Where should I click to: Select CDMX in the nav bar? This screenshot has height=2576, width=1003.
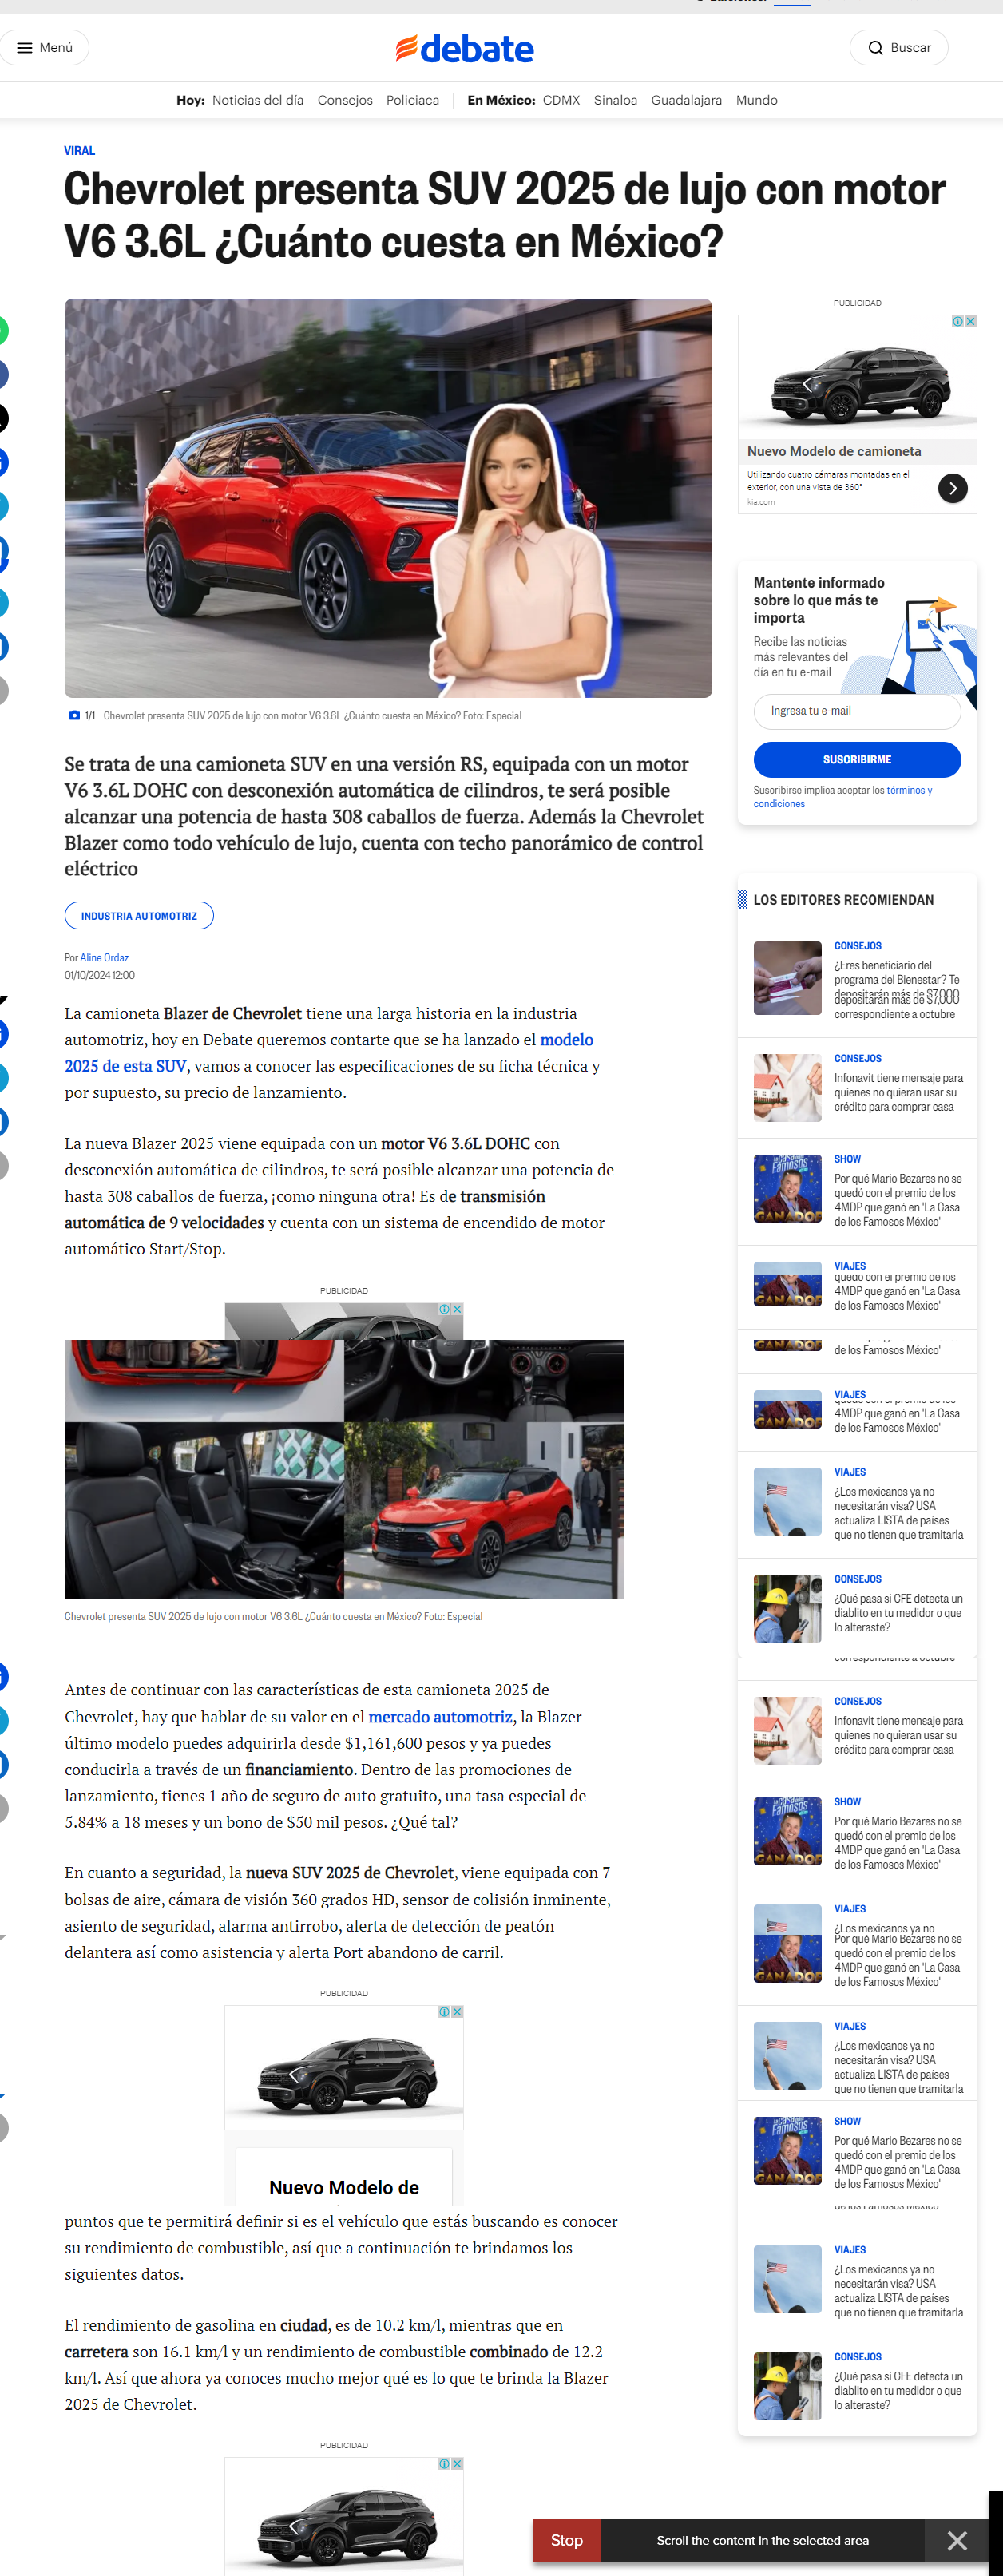point(561,100)
